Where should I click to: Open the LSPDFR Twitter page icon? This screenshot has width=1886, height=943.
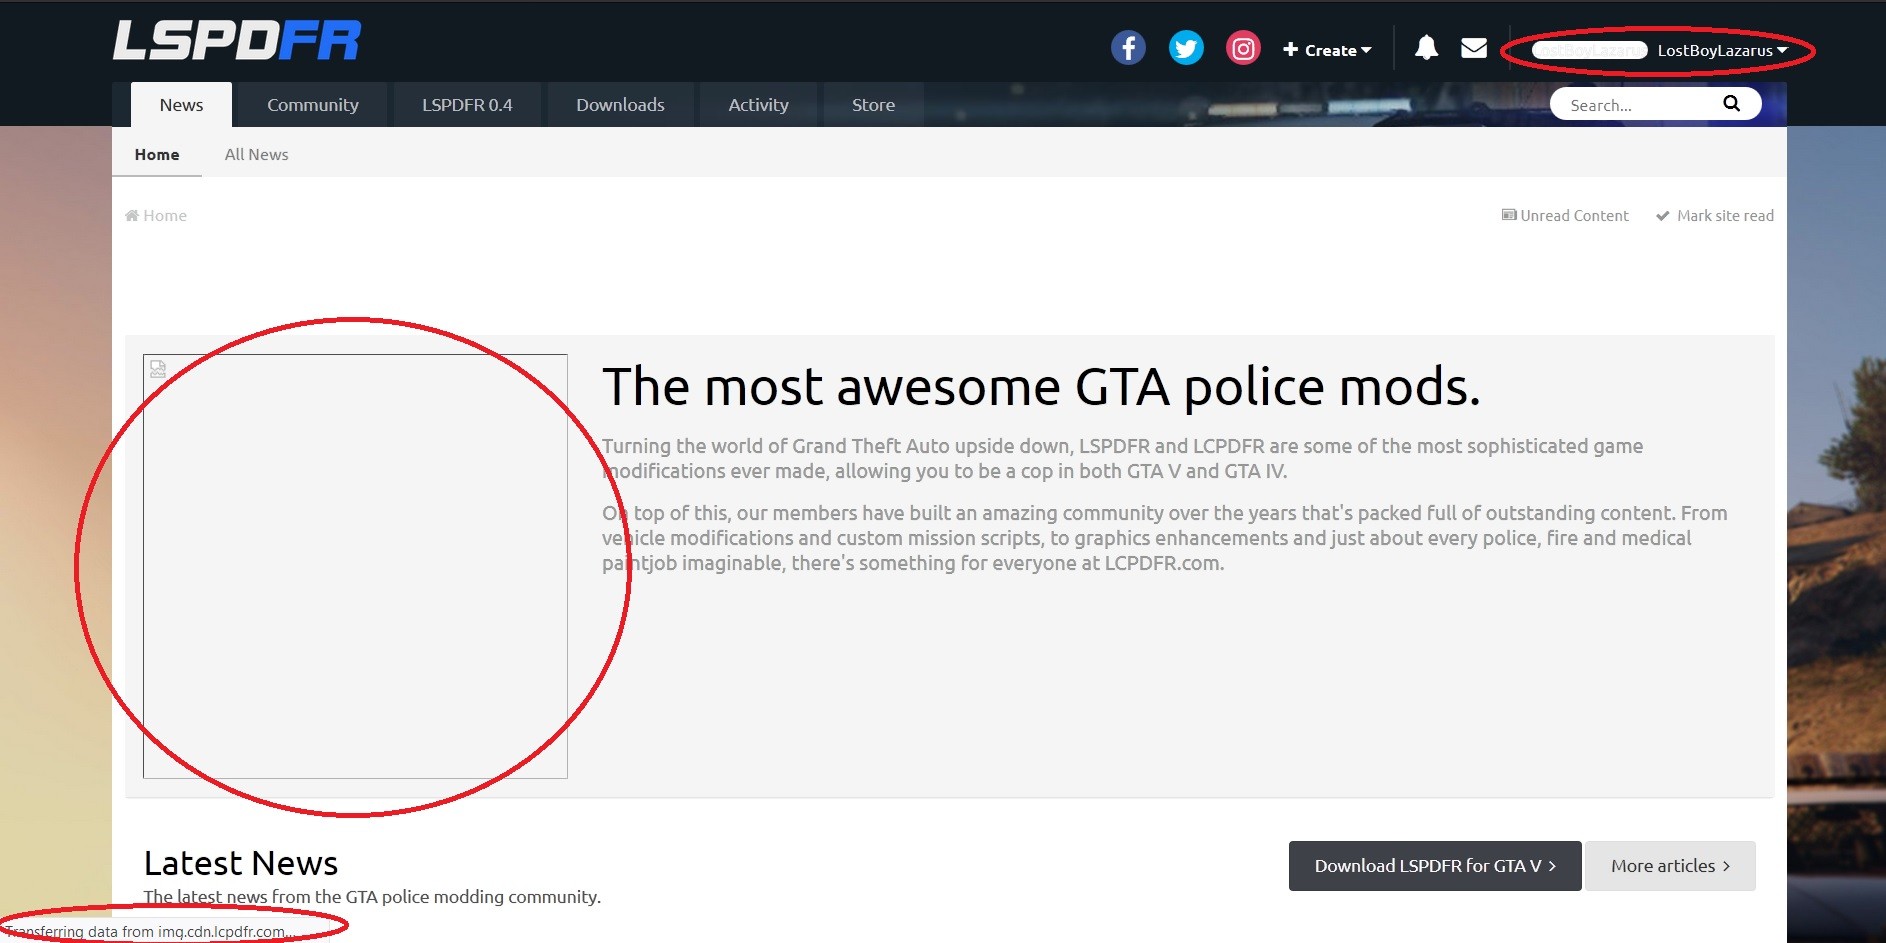(x=1186, y=48)
